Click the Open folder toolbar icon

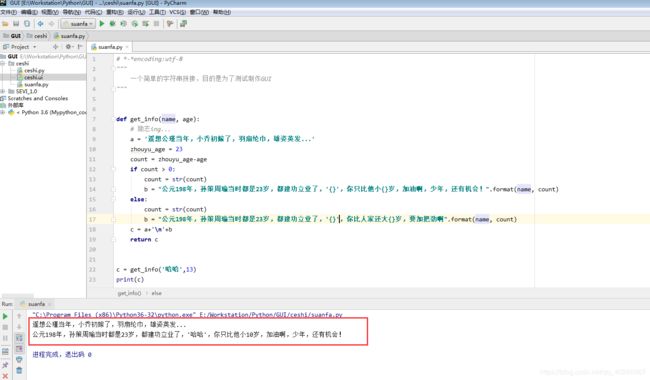(x=5, y=24)
